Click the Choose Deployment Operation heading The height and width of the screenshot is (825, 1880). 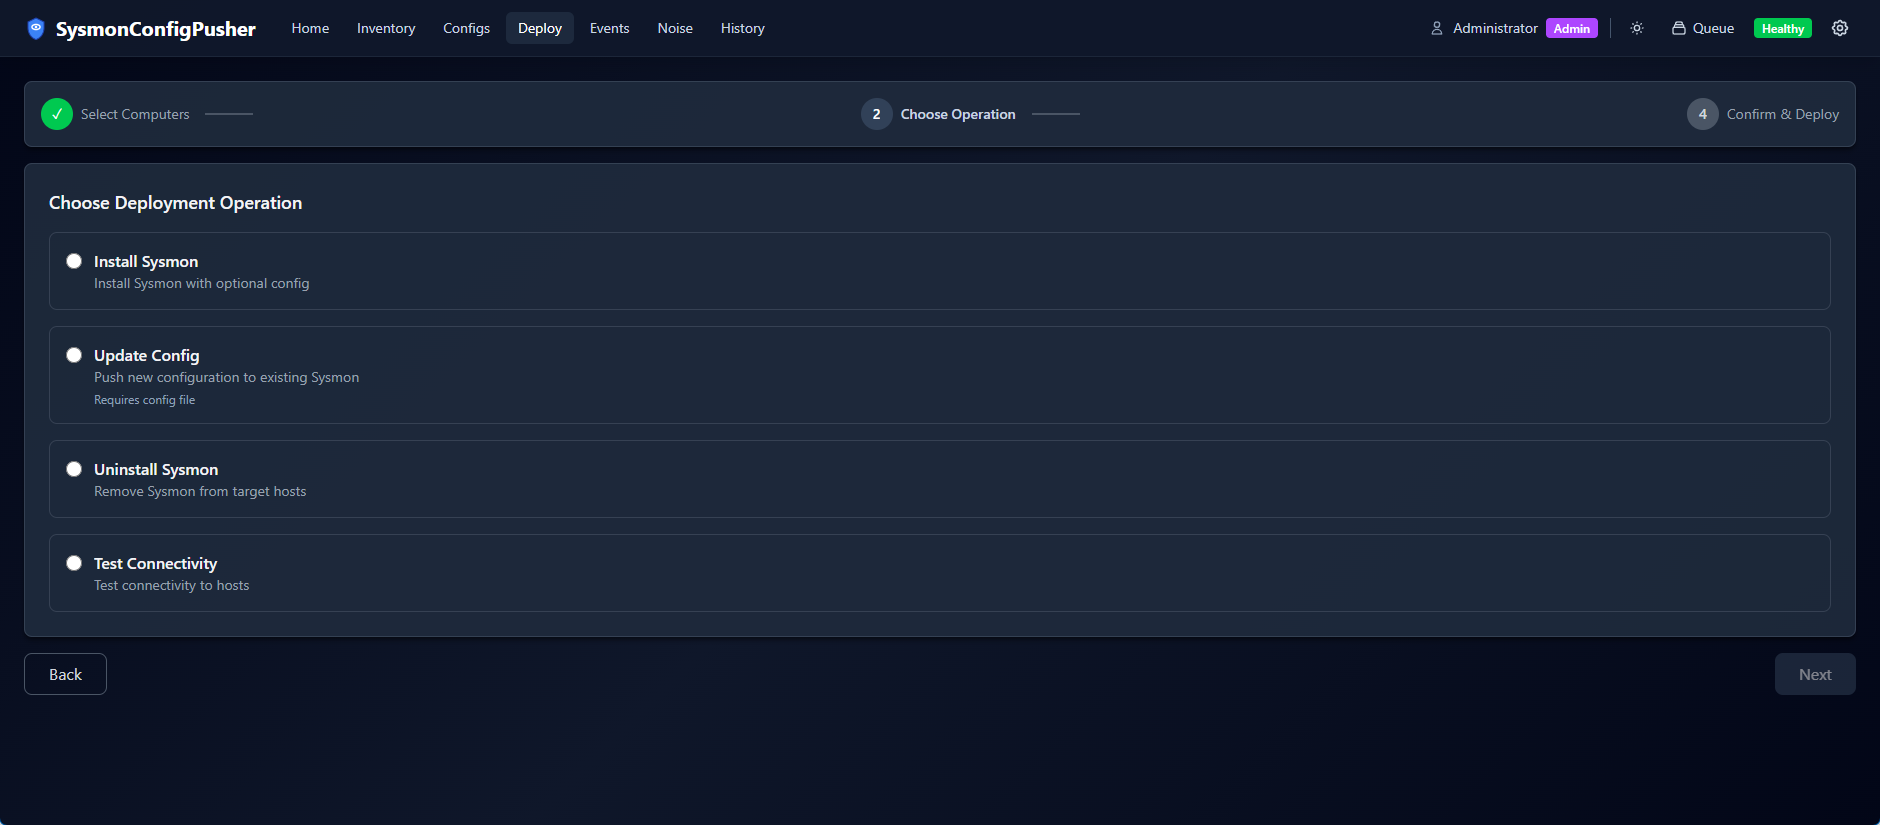176,203
